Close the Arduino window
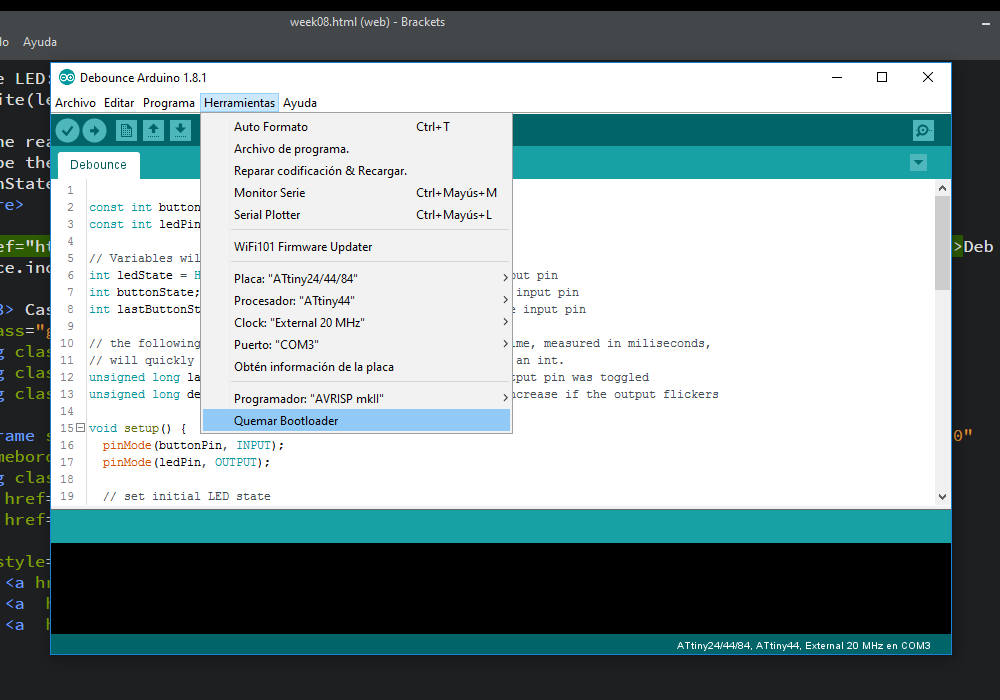Viewport: 1000px width, 700px height. click(928, 77)
